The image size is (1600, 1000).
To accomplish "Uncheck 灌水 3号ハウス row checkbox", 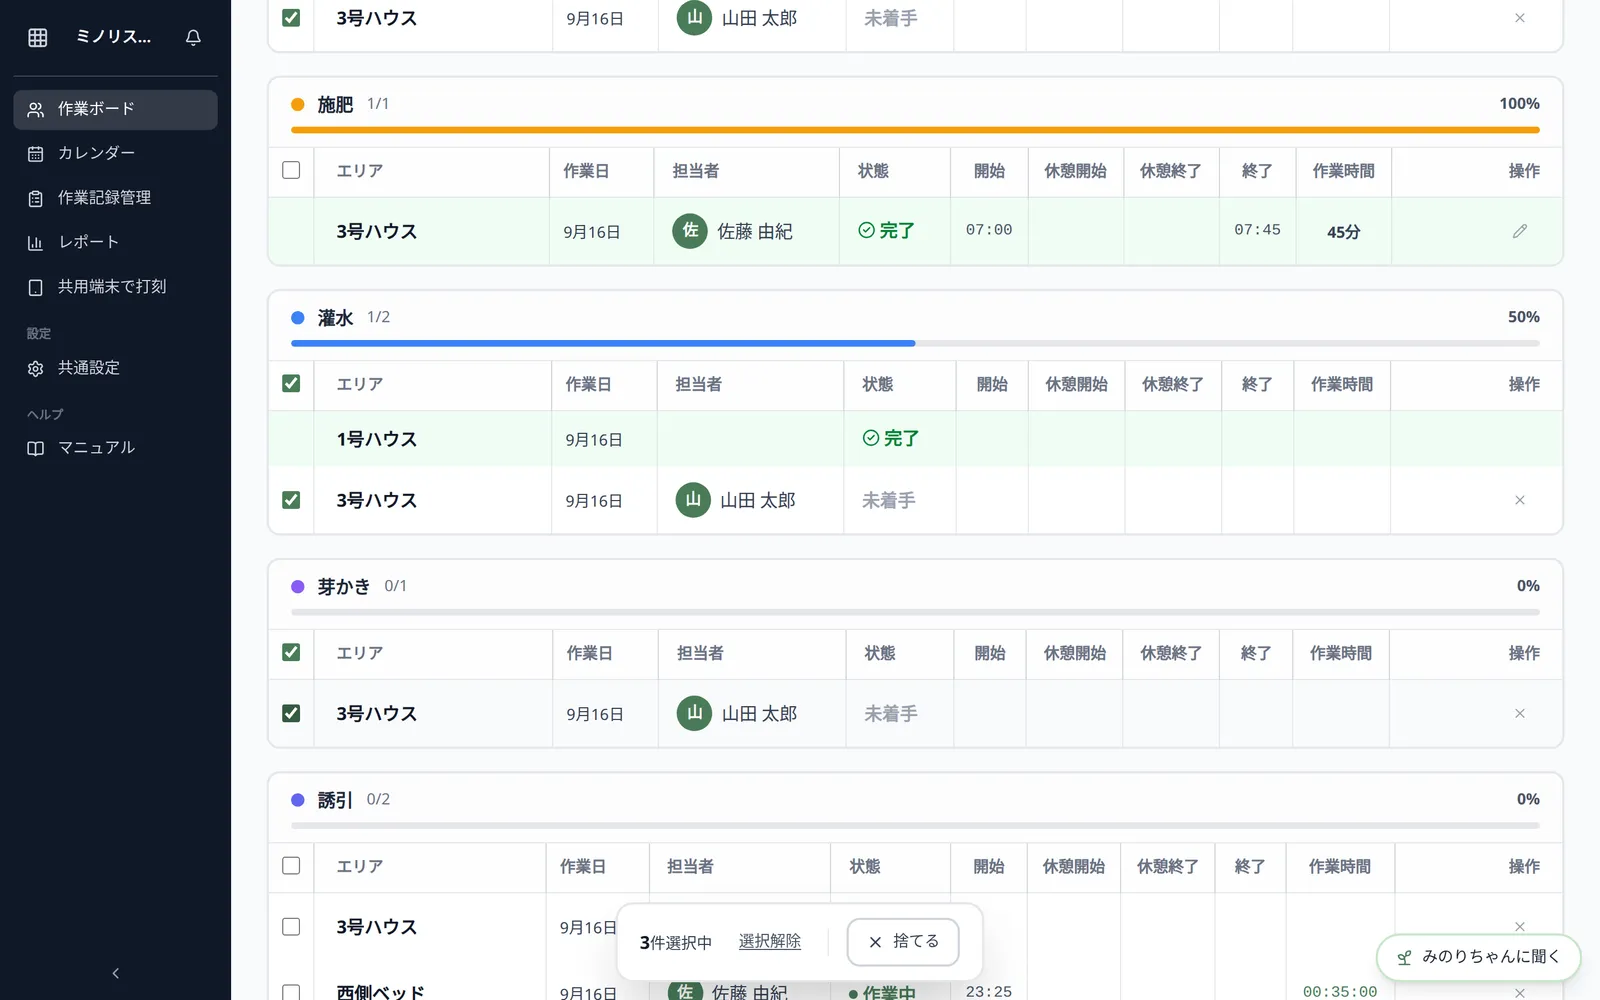I will [x=291, y=499].
